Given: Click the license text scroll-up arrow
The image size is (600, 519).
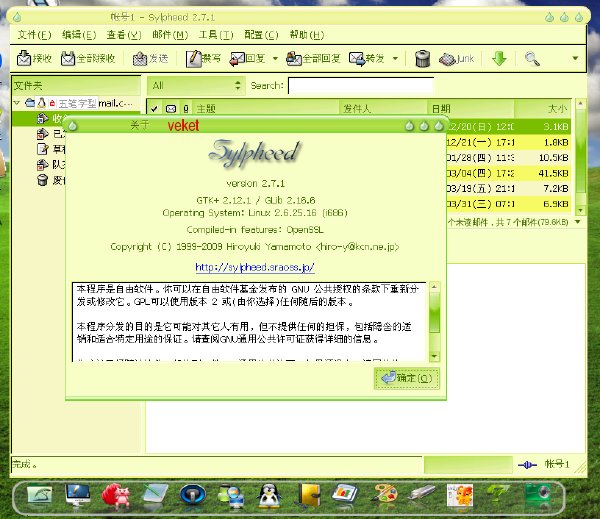Looking at the screenshot, I should (434, 287).
